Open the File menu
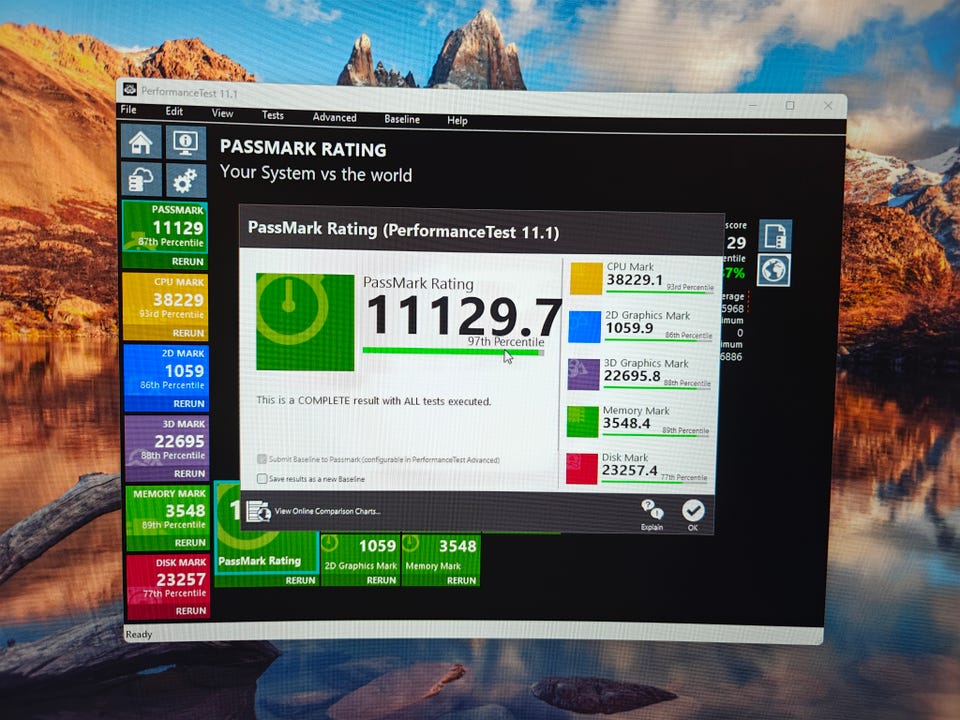This screenshot has width=960, height=720. (129, 110)
